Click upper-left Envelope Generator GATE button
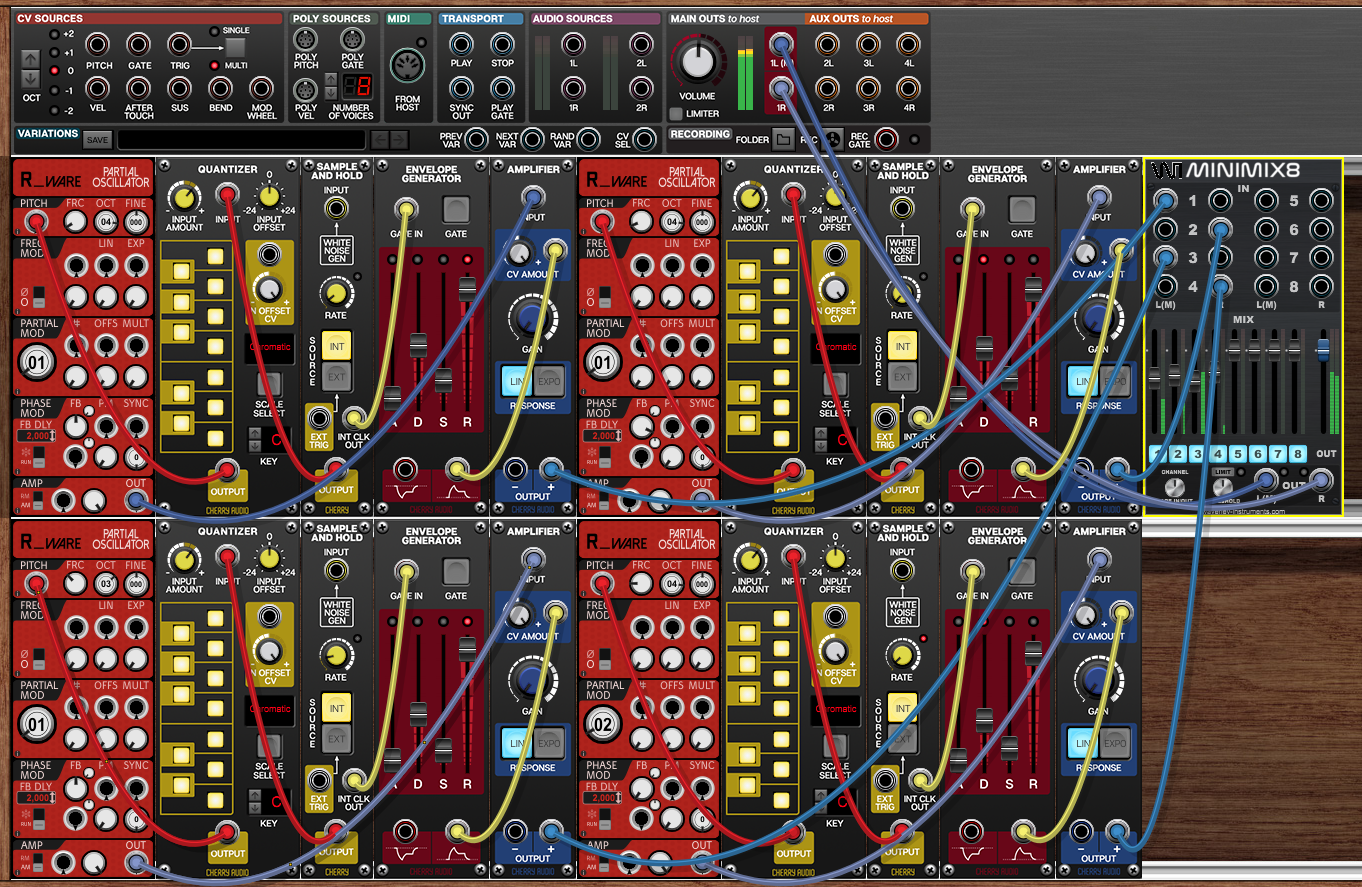The height and width of the screenshot is (887, 1362). [456, 209]
